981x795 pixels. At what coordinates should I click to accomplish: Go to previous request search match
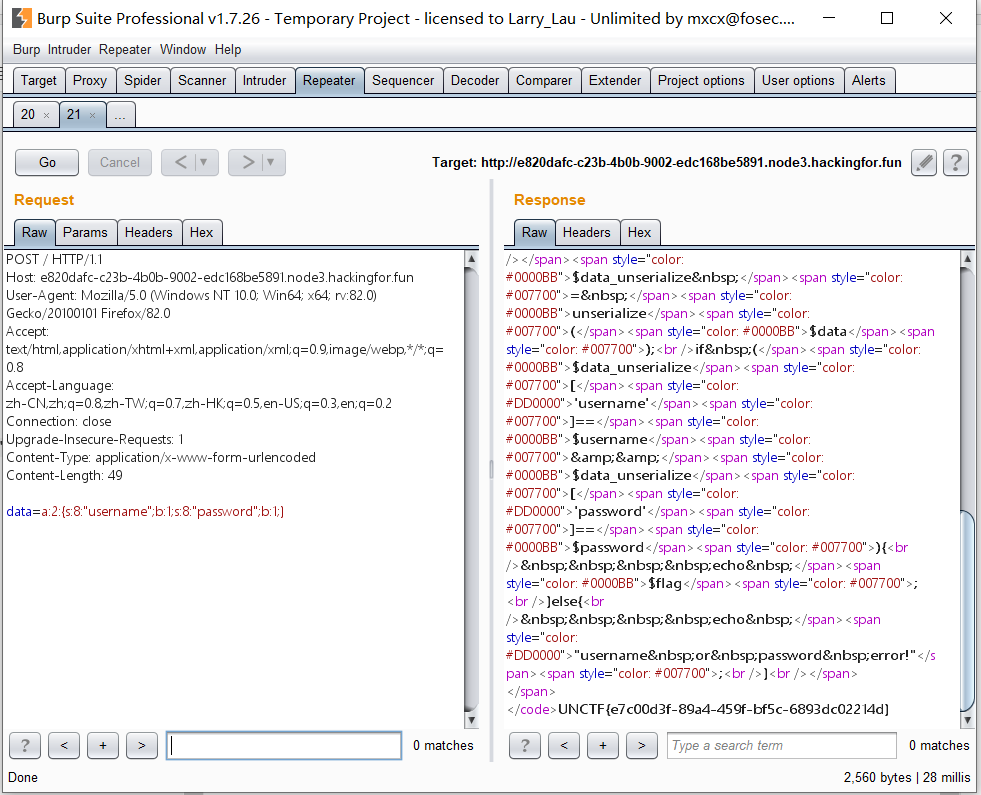pos(64,746)
